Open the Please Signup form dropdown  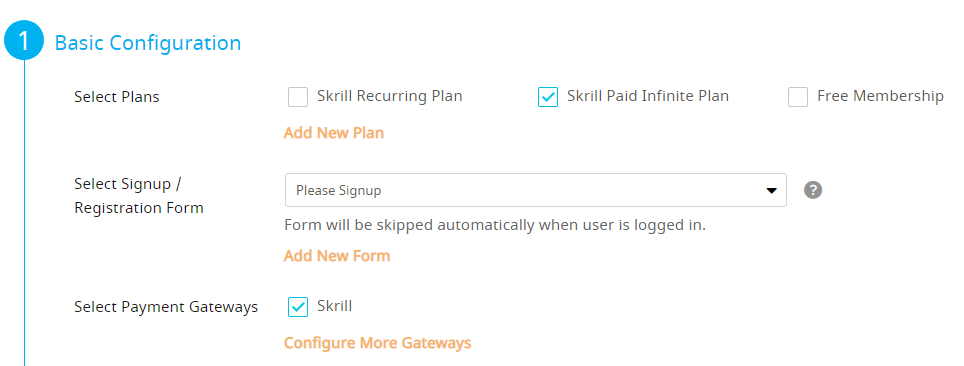[535, 190]
